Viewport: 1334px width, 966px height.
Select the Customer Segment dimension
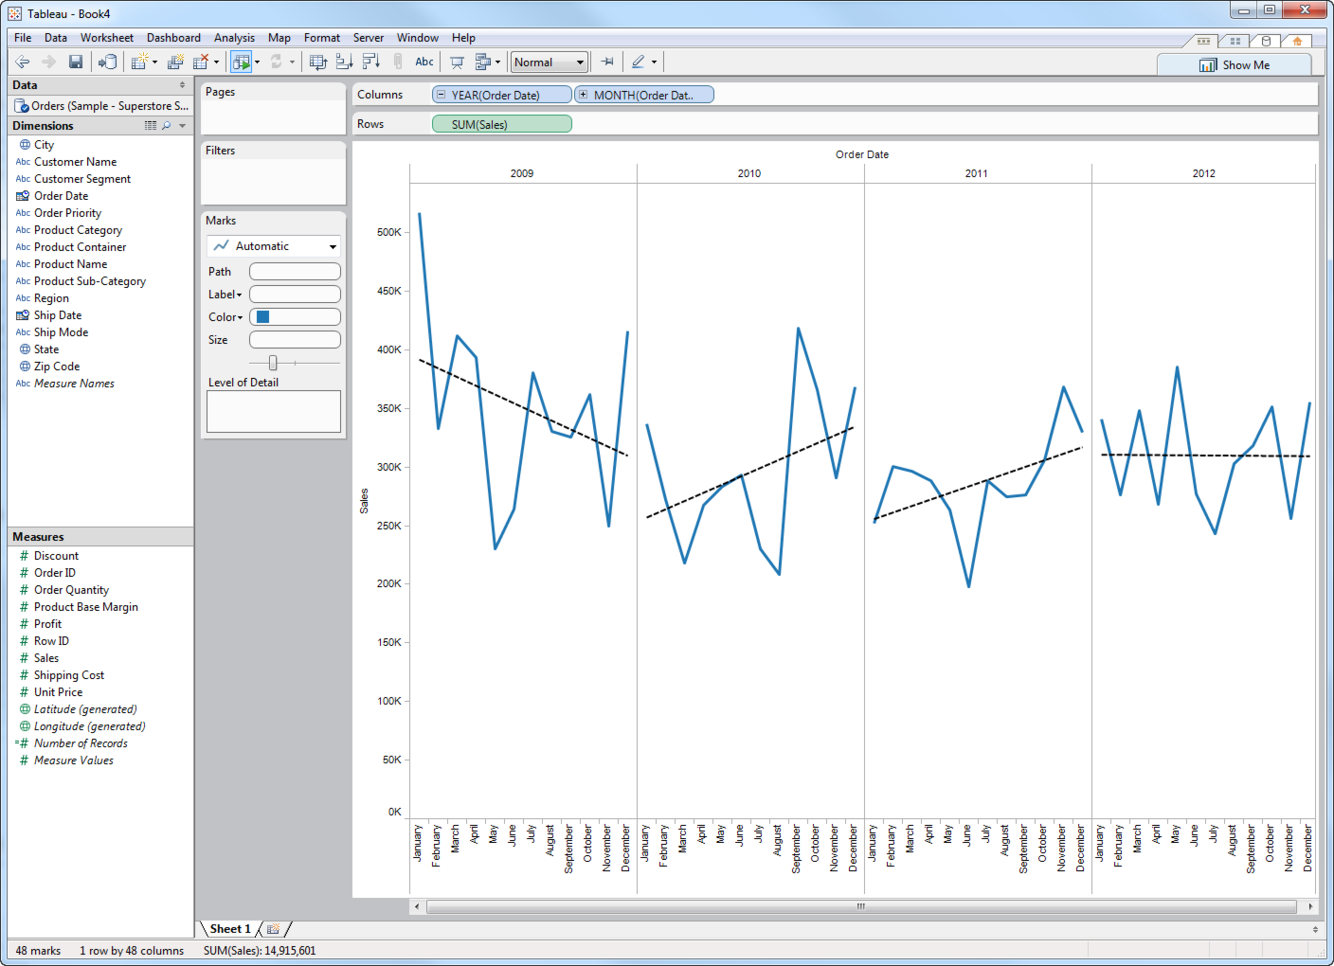(82, 179)
